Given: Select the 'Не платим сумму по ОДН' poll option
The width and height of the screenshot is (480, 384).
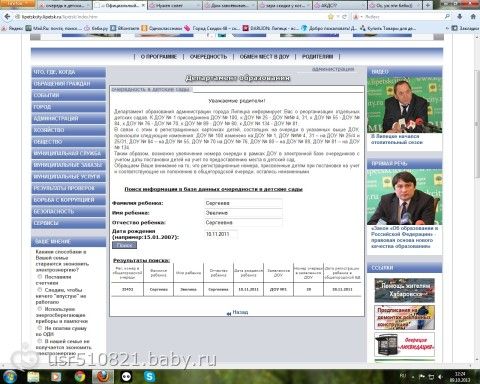Looking at the screenshot, I should coord(40,328).
